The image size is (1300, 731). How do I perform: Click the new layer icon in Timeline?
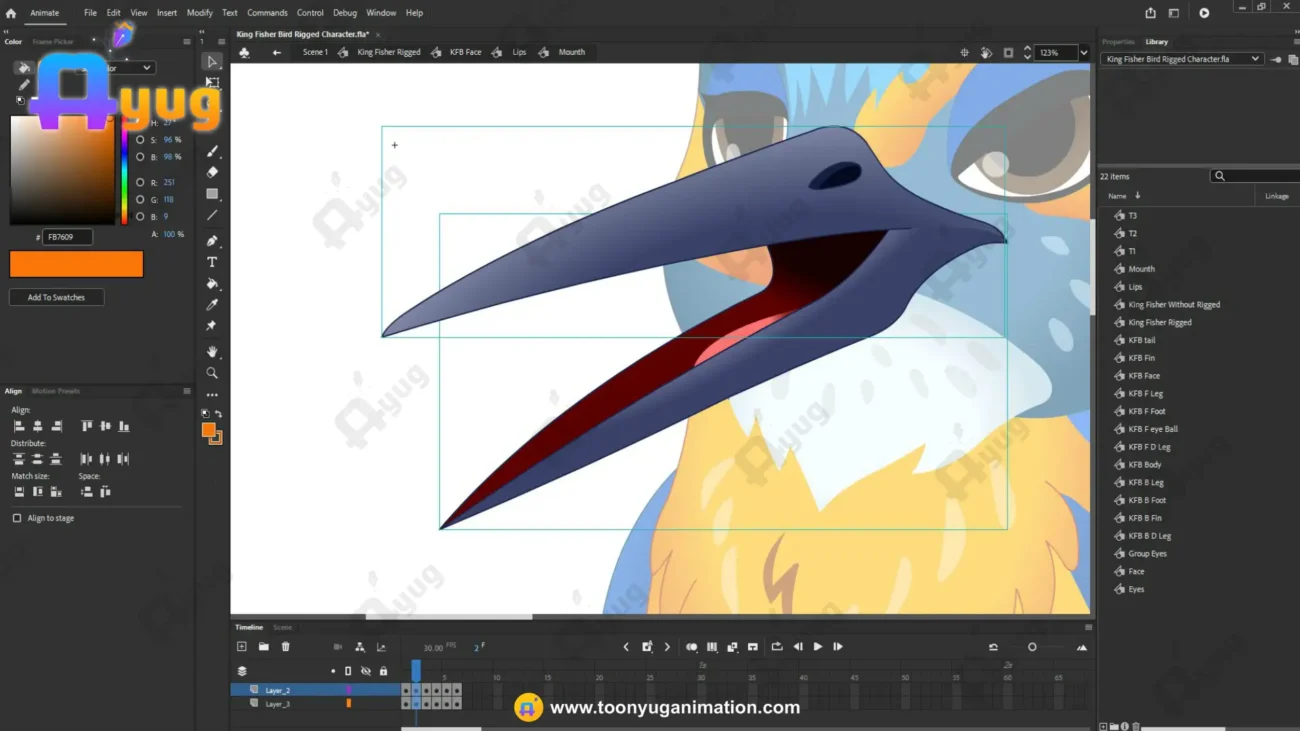tap(242, 647)
